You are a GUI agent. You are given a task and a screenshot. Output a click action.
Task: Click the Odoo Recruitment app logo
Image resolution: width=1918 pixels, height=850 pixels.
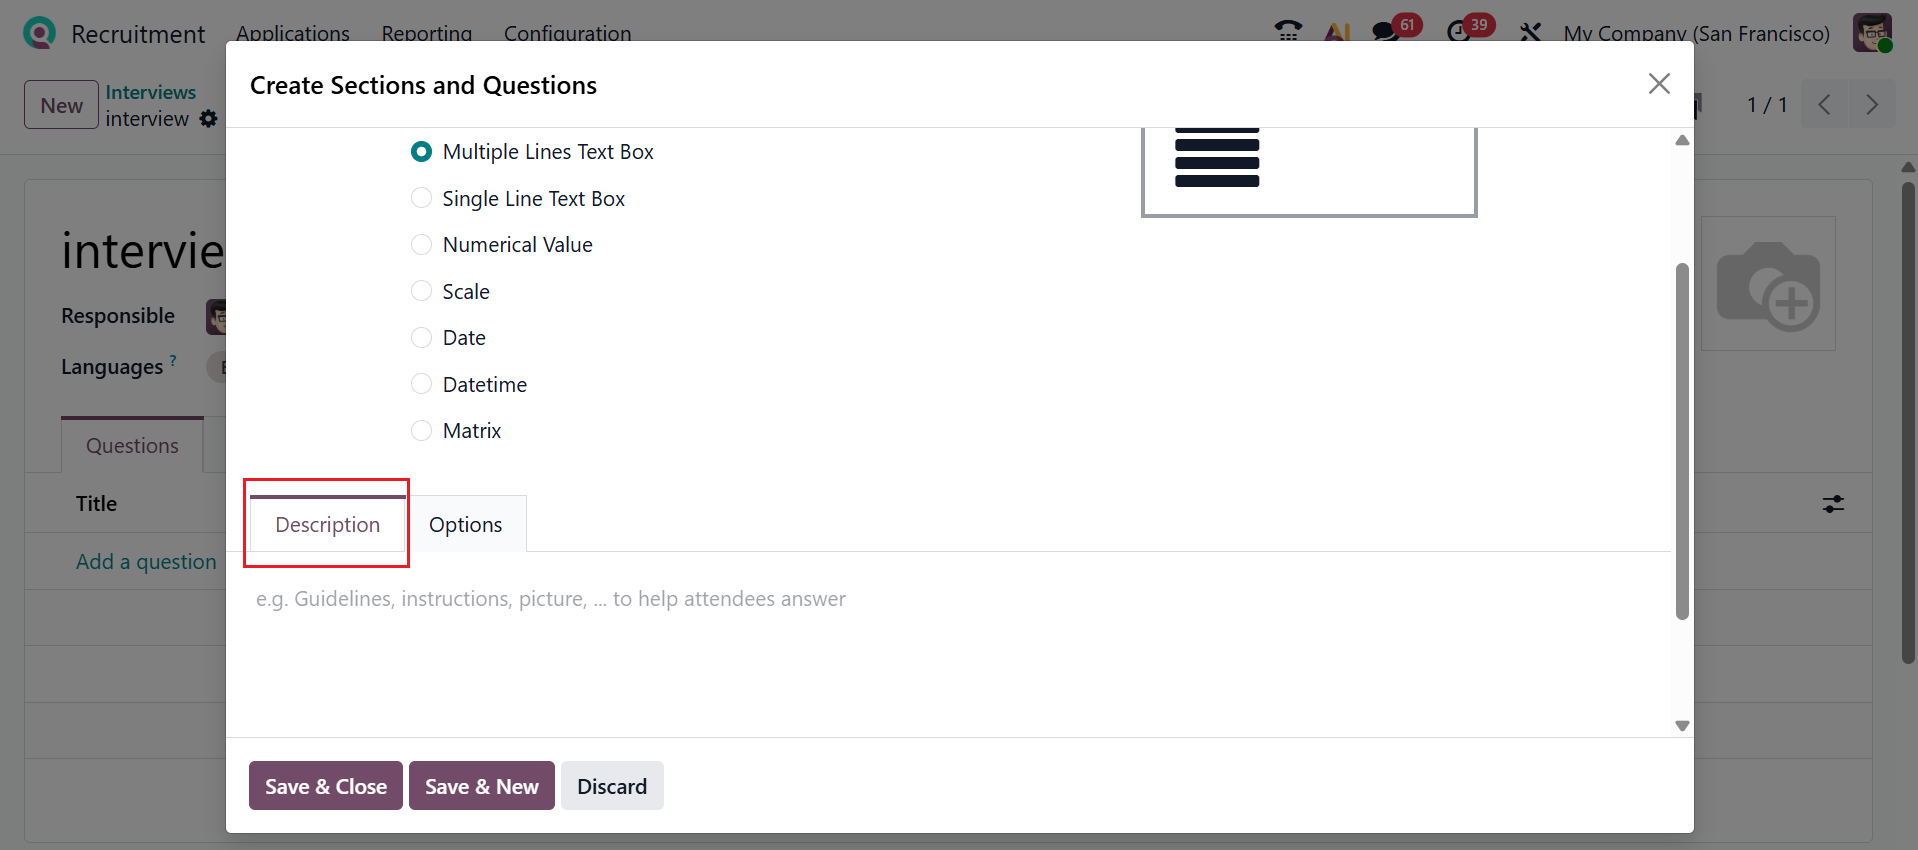click(39, 33)
